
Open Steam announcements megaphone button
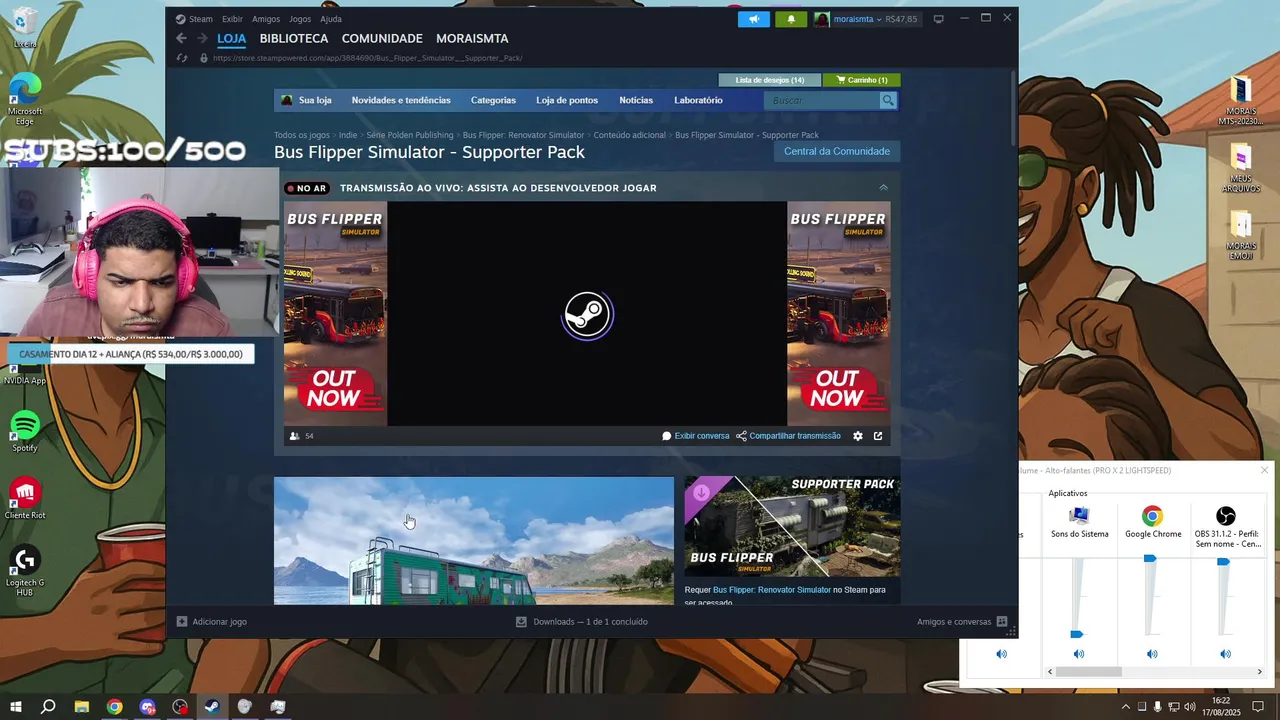tap(754, 19)
